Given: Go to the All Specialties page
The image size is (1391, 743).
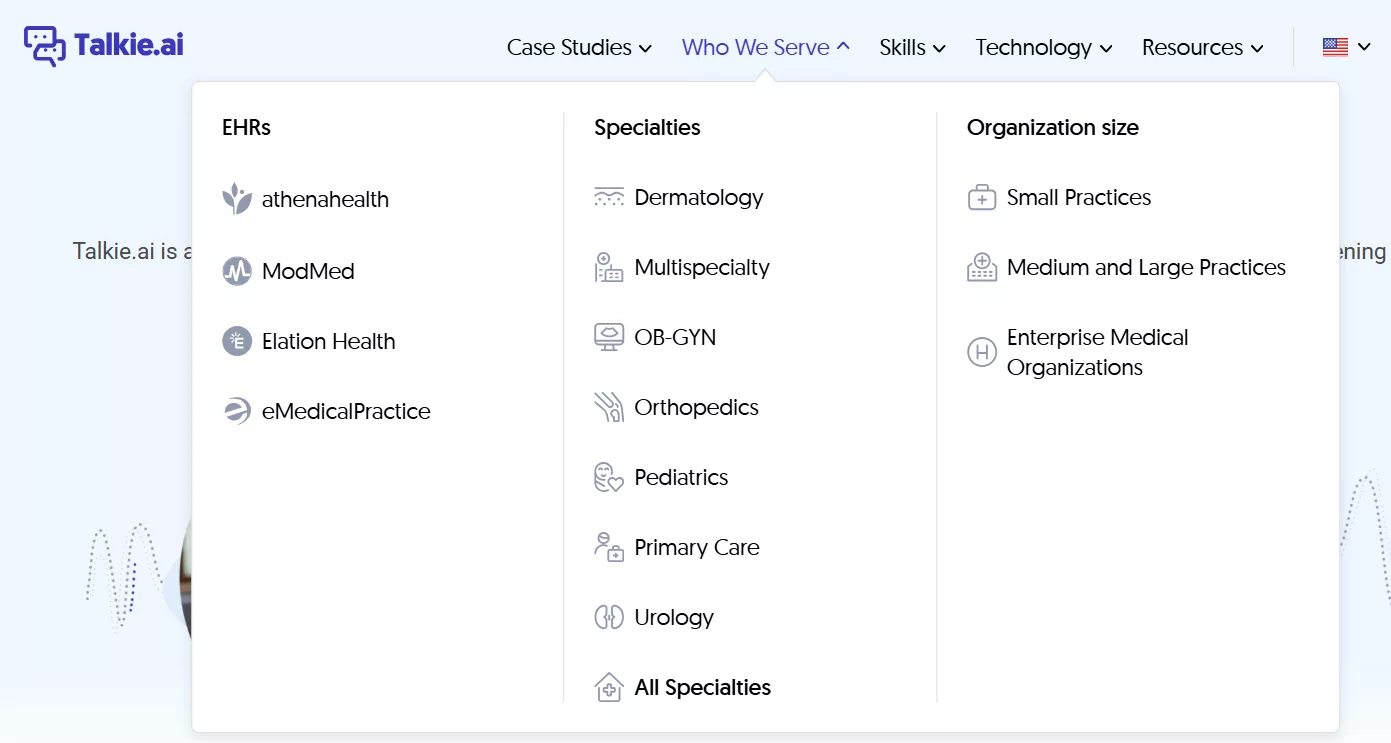Looking at the screenshot, I should 702,687.
